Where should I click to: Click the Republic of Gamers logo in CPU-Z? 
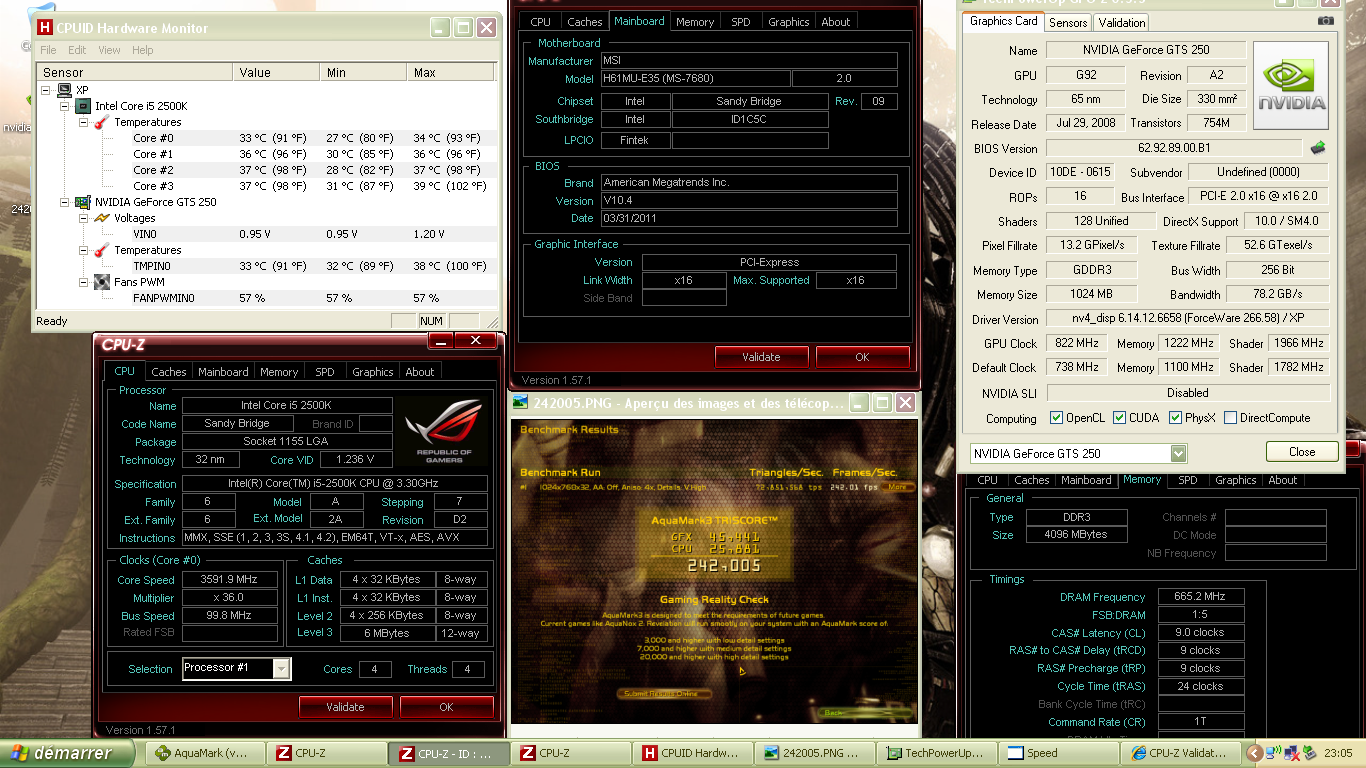442,433
